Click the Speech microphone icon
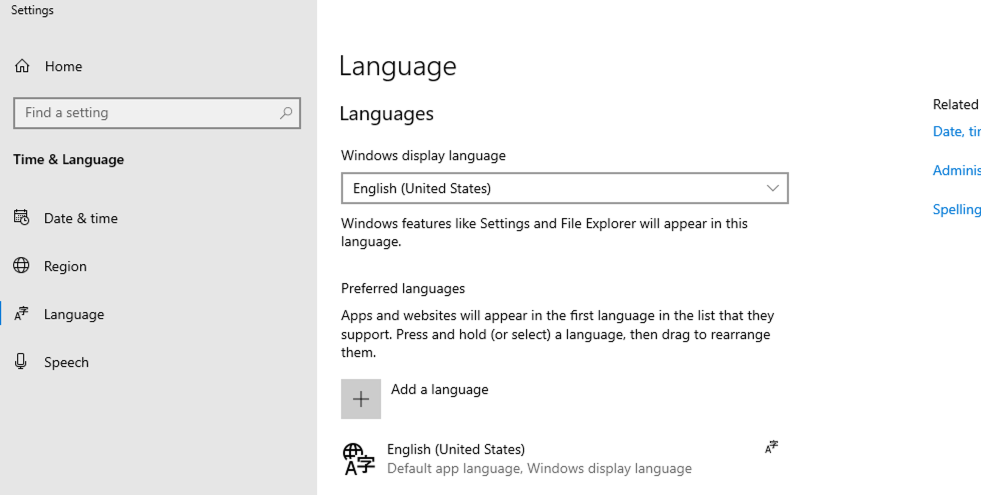981x495 pixels. point(22,362)
